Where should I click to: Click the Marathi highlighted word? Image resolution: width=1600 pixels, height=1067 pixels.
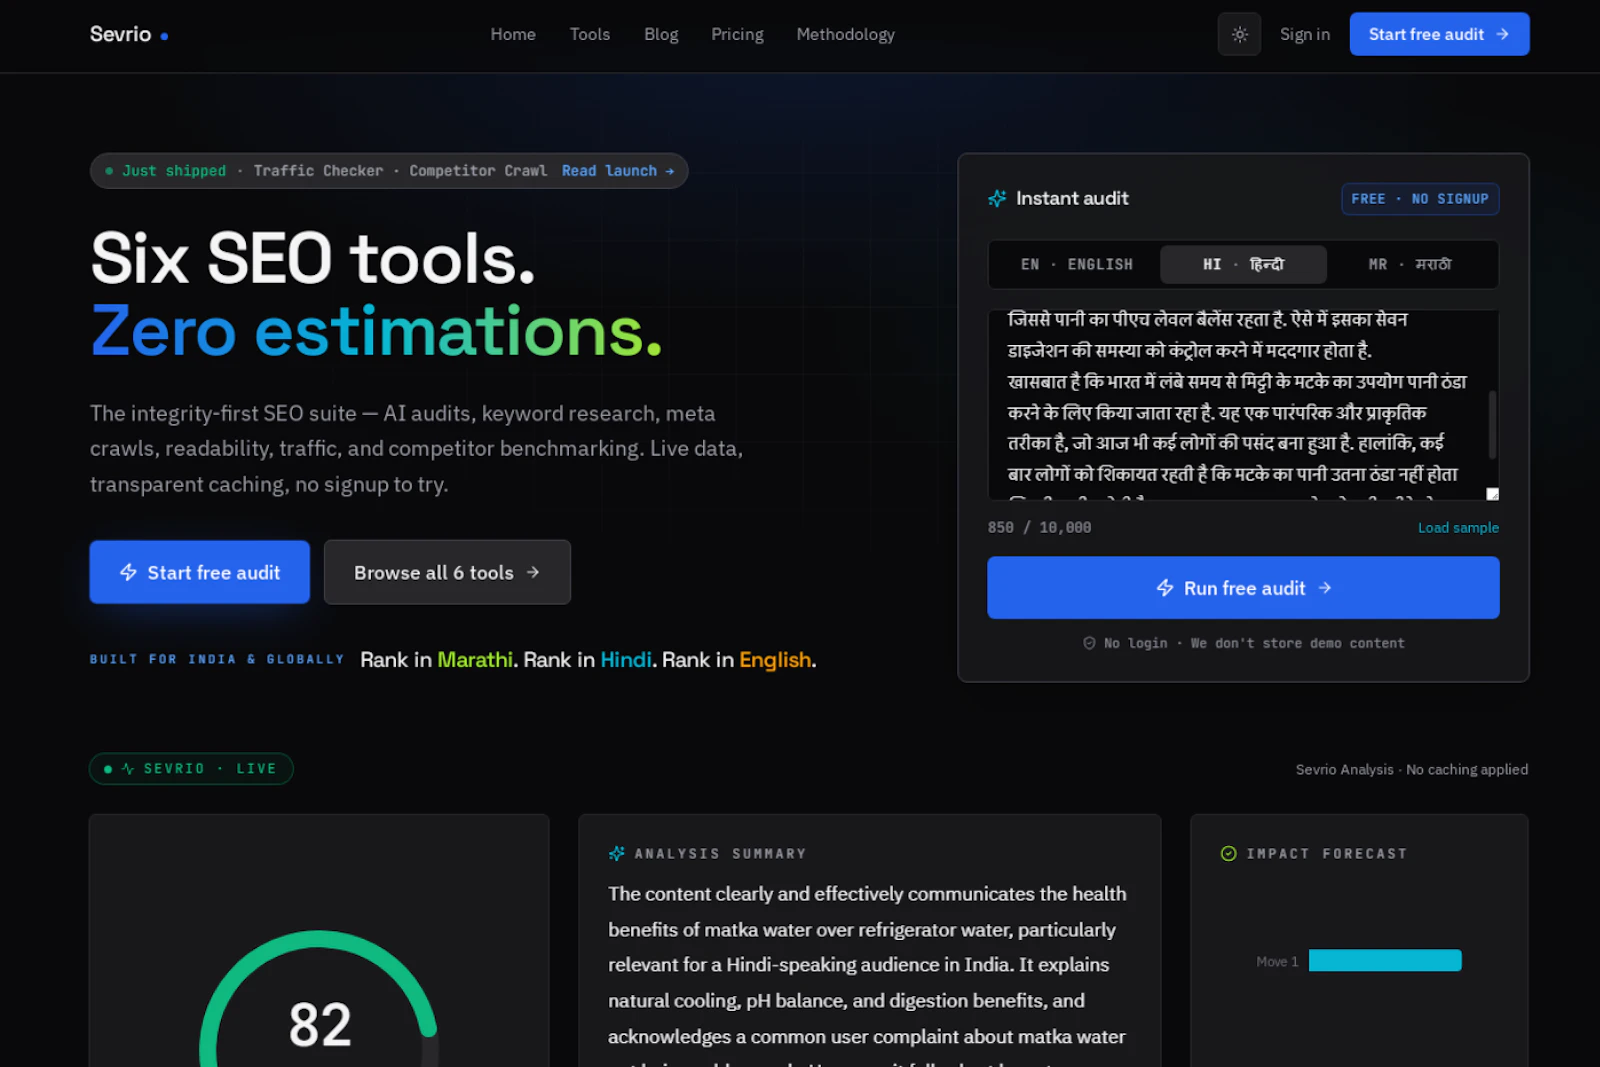tap(475, 660)
